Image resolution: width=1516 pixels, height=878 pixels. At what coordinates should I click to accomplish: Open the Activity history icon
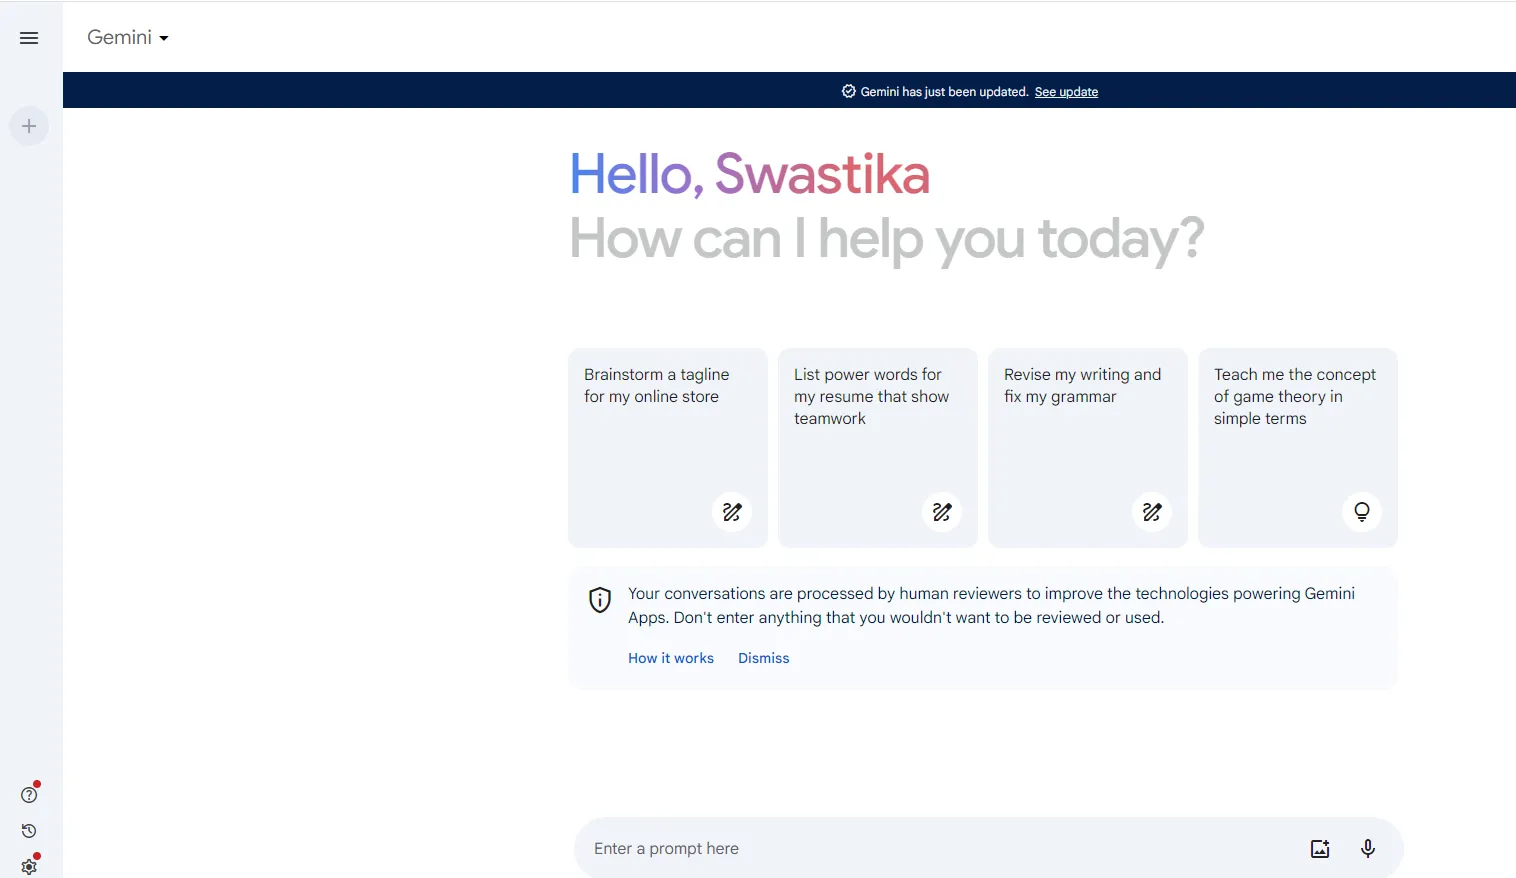pos(29,831)
